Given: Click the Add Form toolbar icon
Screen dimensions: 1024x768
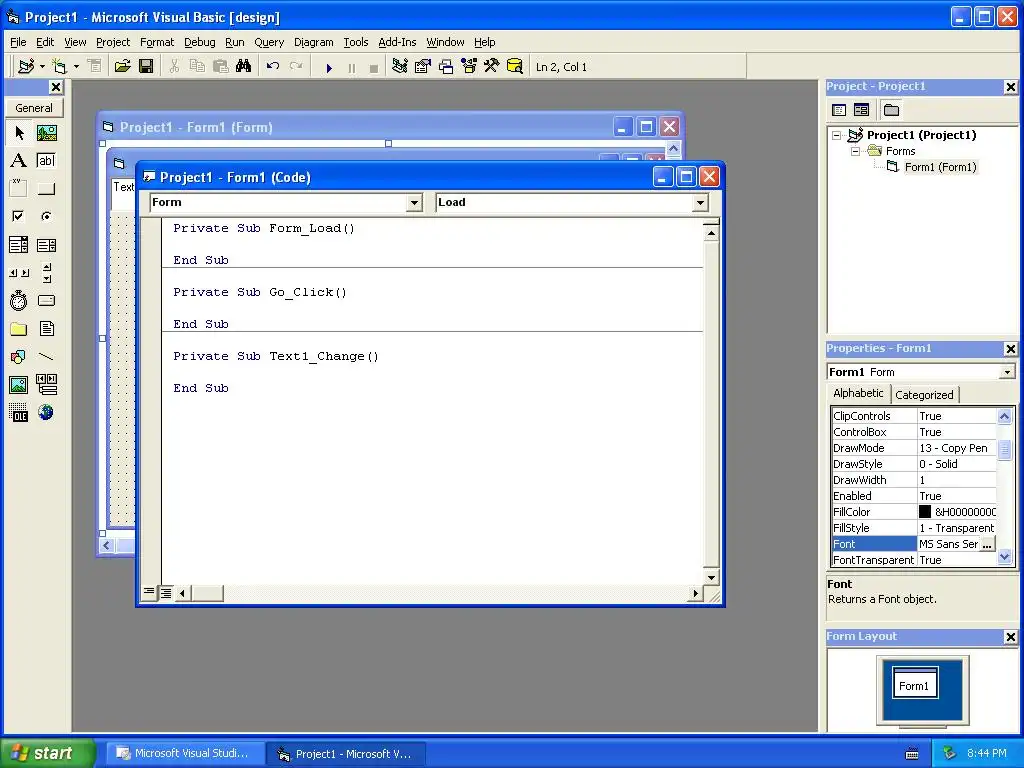Looking at the screenshot, I should click(x=59, y=67).
